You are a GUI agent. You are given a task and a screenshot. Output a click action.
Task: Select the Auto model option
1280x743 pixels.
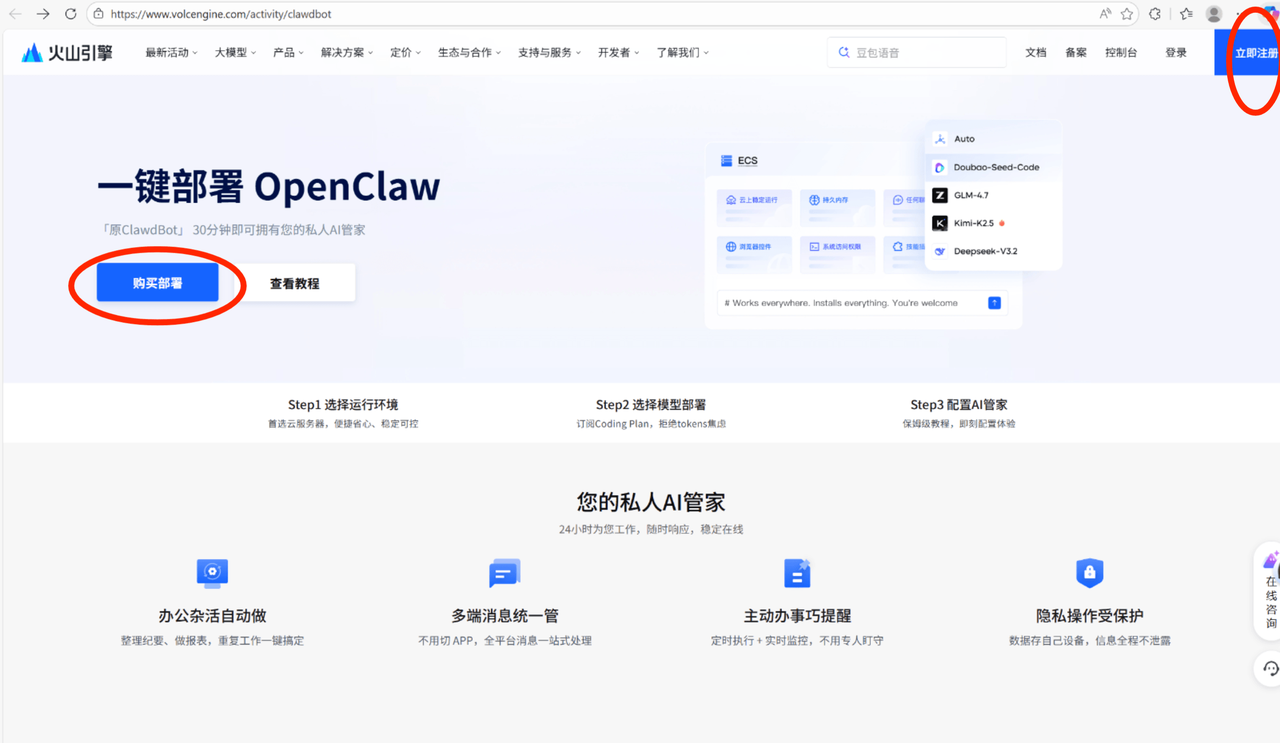click(993, 139)
